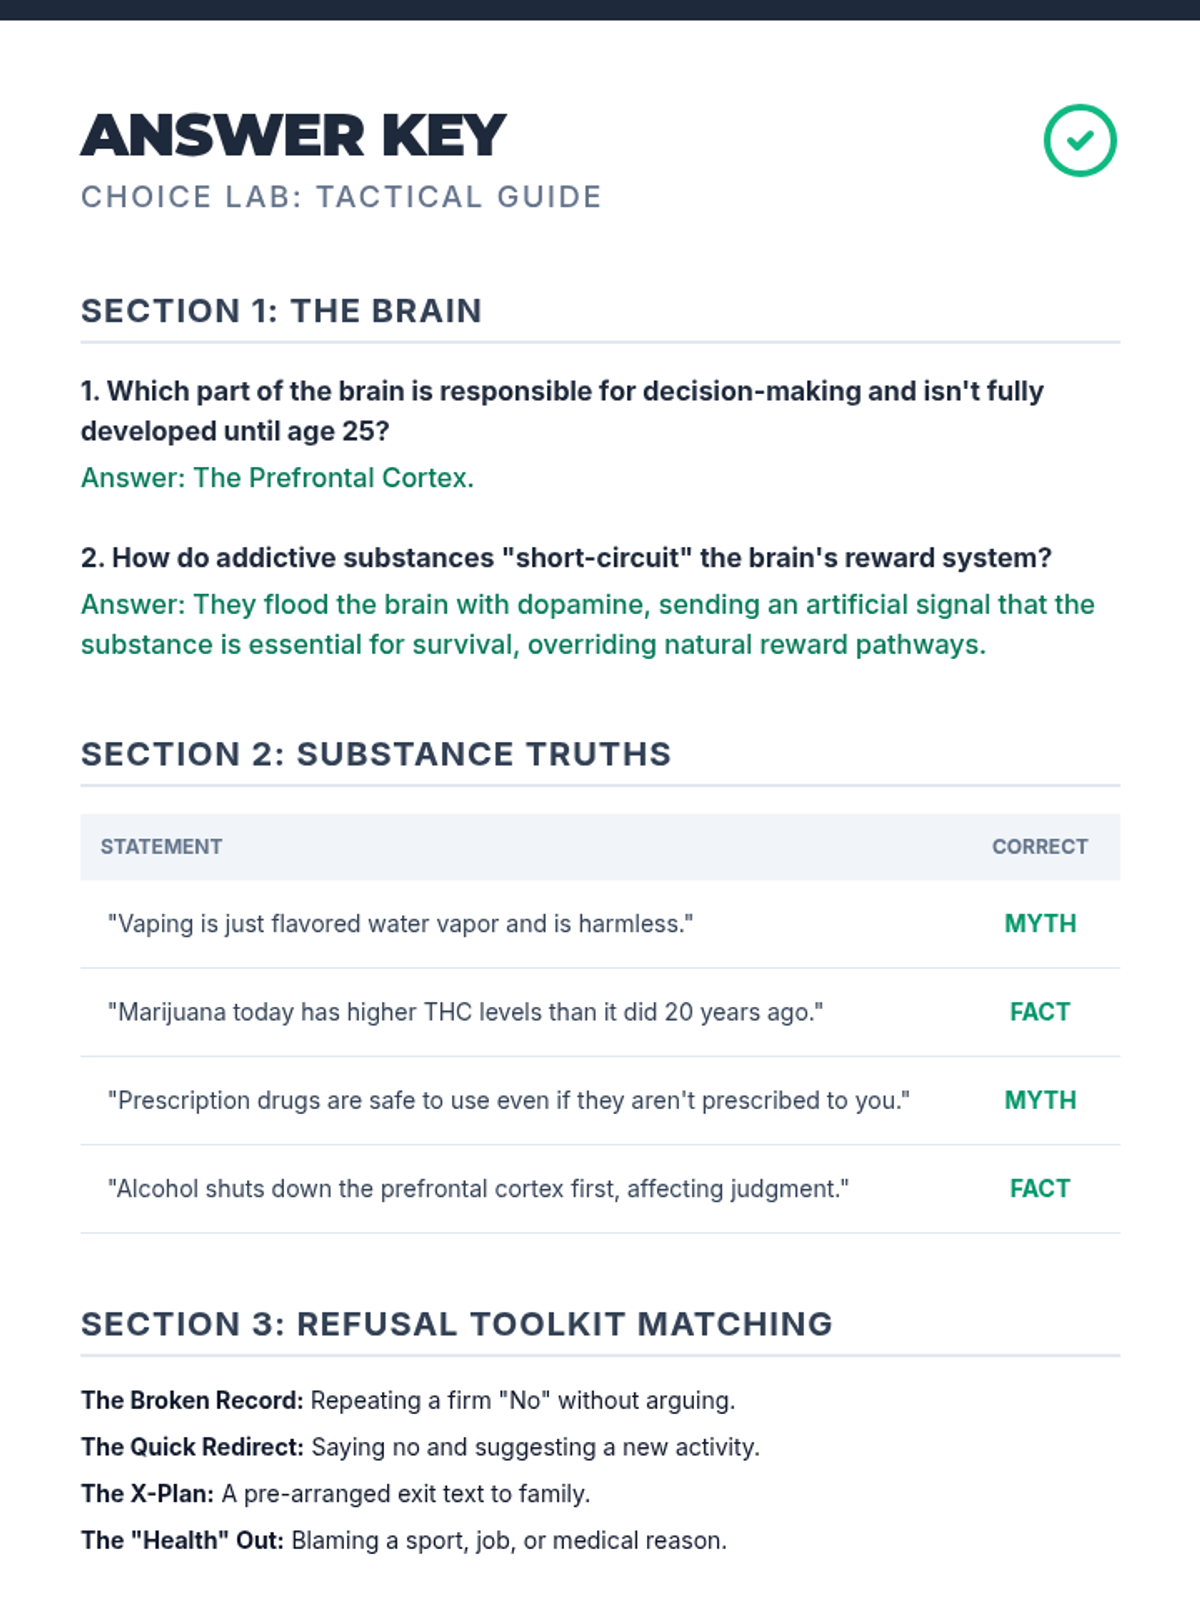Click The X-Plan definition line
This screenshot has height=1600, width=1200.
(x=335, y=1494)
